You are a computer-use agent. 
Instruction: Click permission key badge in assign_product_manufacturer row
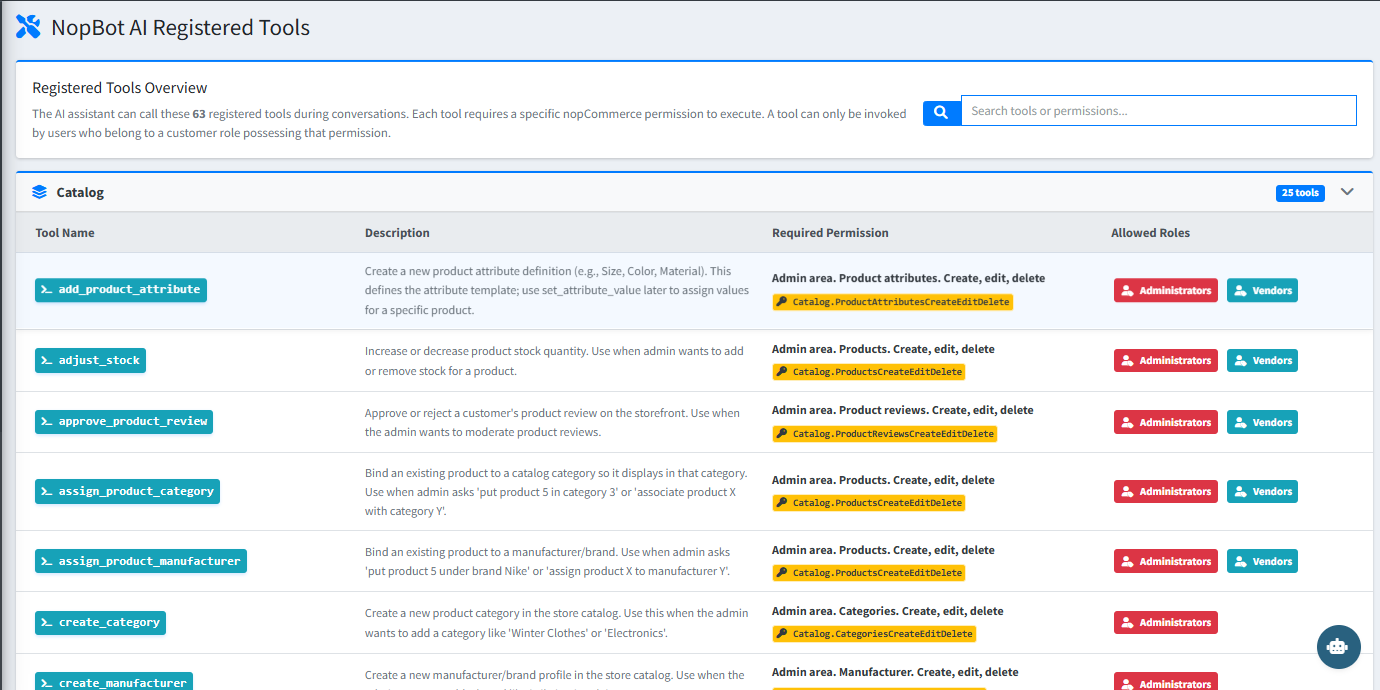(868, 573)
